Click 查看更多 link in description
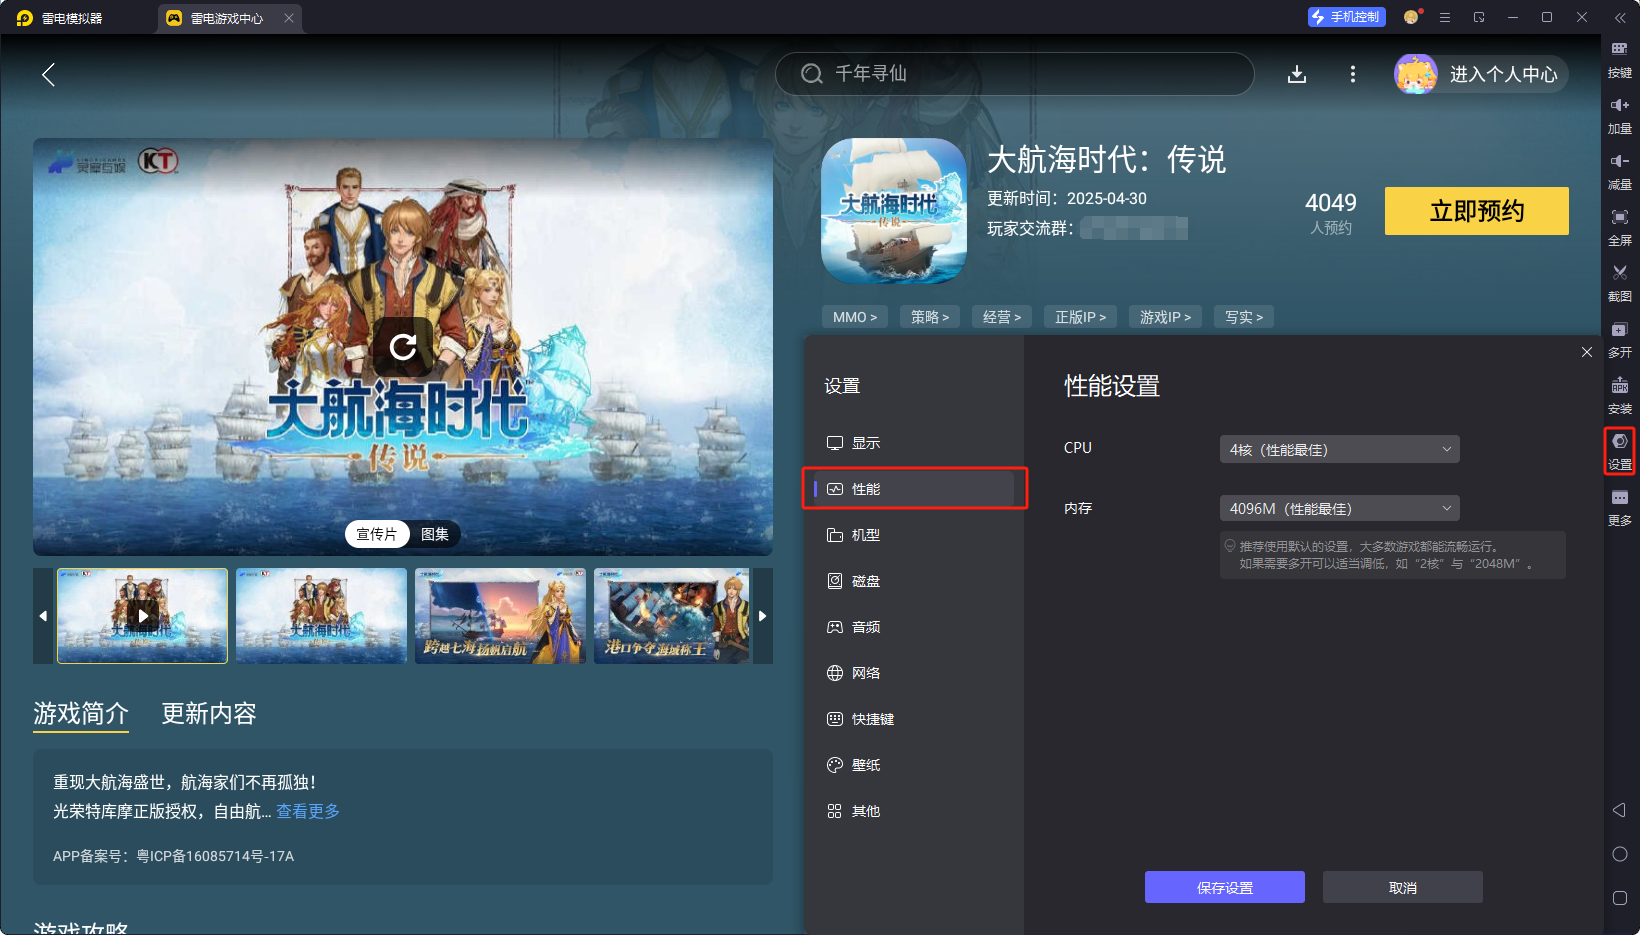This screenshot has height=935, width=1640. click(x=308, y=811)
